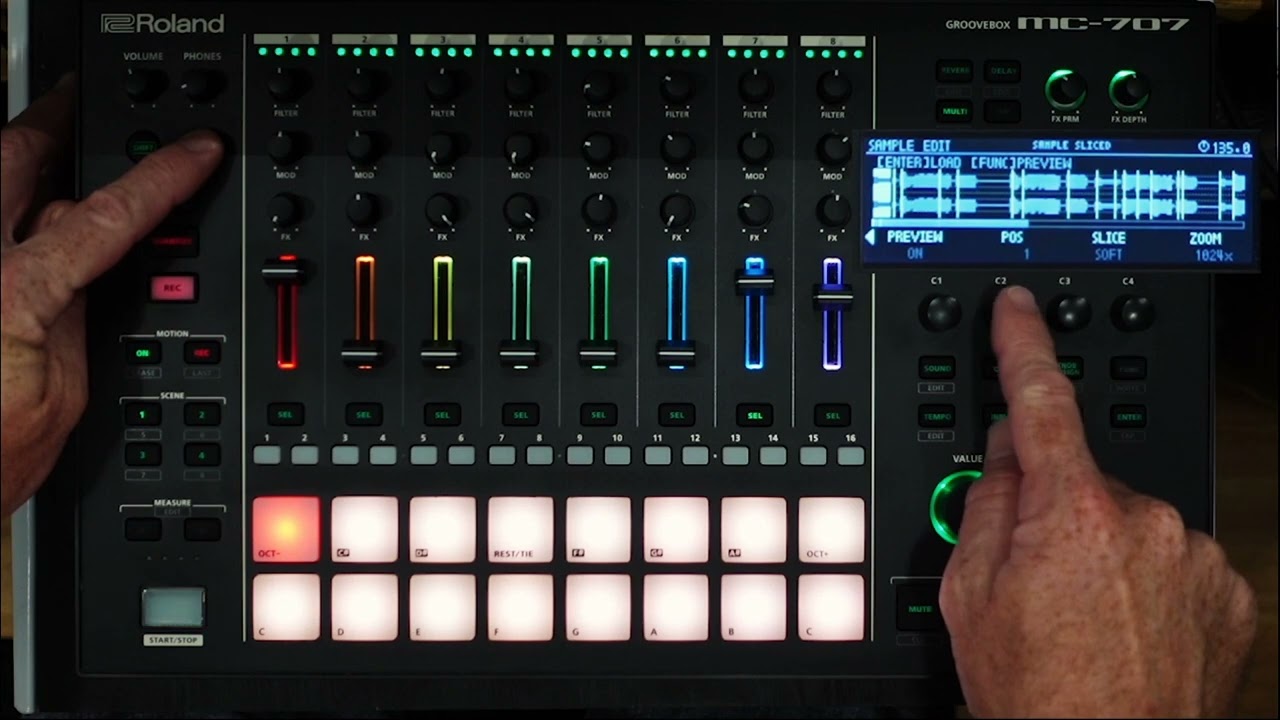
Task: Turn the FX PRM knob
Action: point(1065,90)
